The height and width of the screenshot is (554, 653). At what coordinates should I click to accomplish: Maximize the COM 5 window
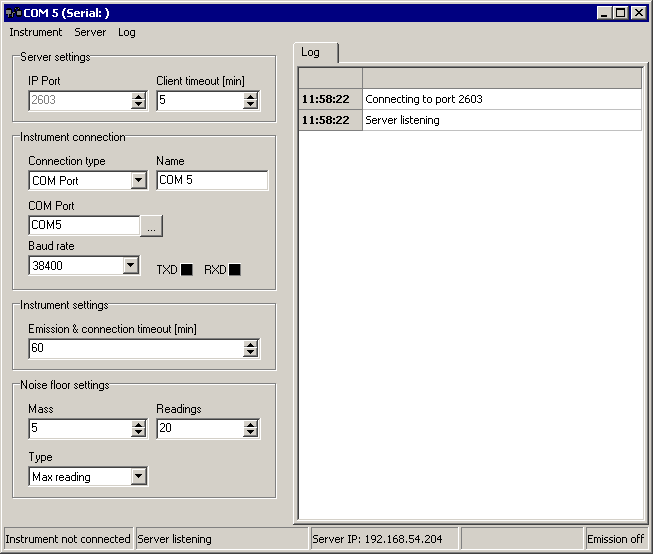click(621, 13)
